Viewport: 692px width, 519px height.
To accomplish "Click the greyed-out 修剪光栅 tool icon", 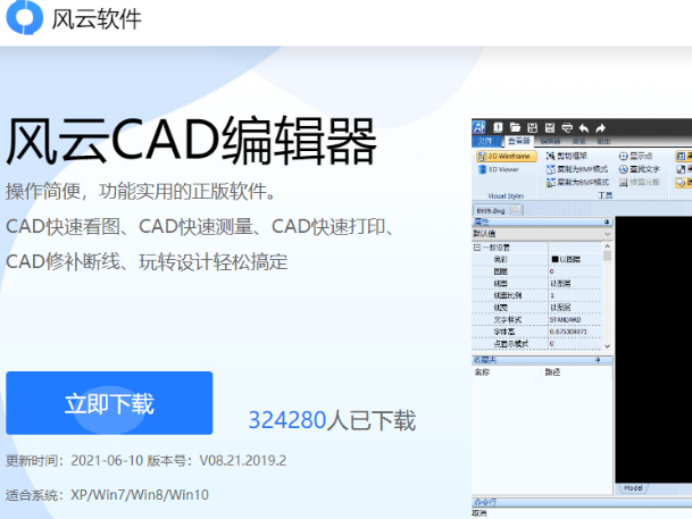I will [x=623, y=182].
